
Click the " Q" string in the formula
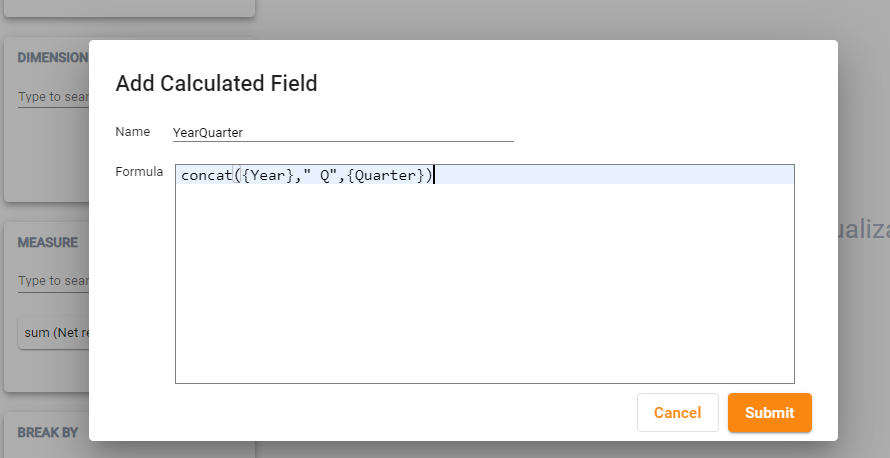pos(320,176)
